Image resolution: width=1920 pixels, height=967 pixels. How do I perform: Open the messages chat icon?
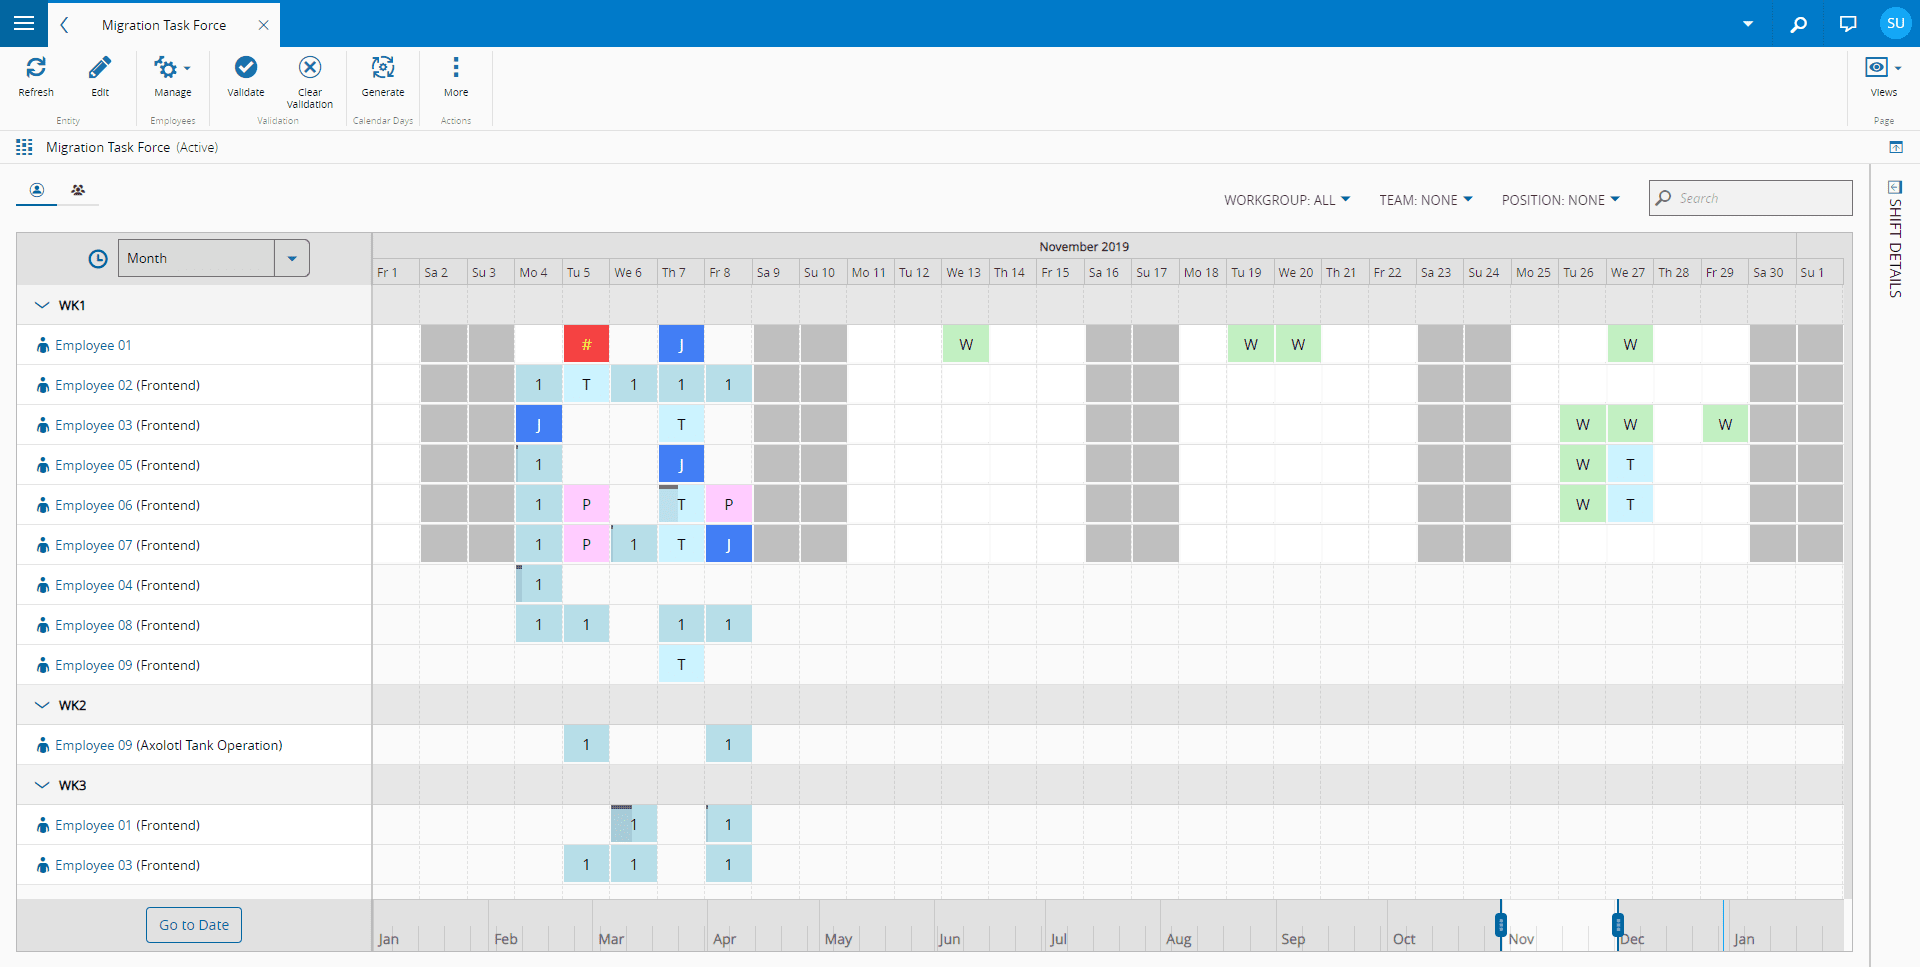(1848, 24)
